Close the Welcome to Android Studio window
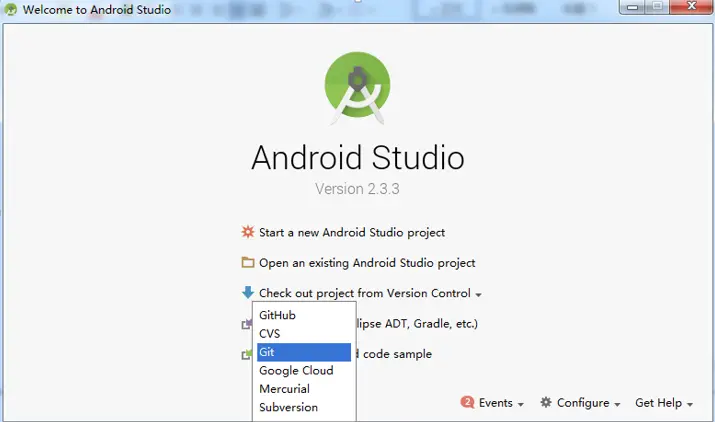Viewport: 715px width, 422px height. (691, 7)
